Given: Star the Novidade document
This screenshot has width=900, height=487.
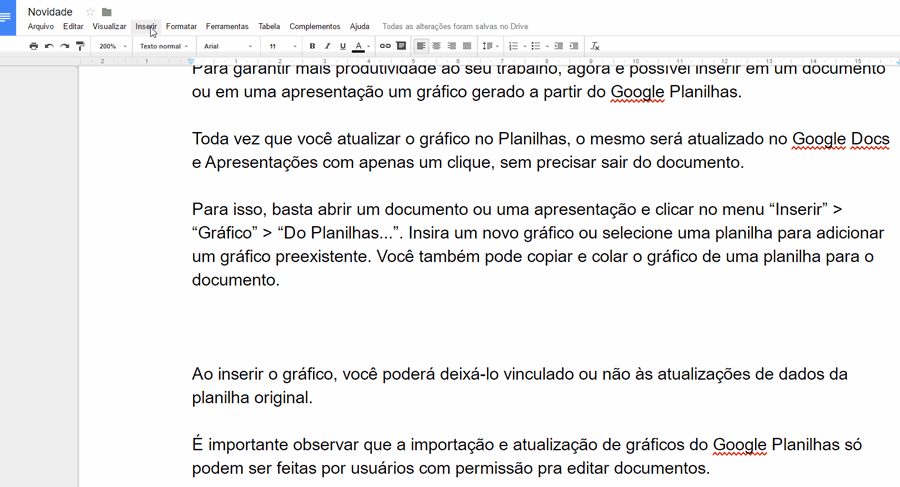Looking at the screenshot, I should [90, 12].
